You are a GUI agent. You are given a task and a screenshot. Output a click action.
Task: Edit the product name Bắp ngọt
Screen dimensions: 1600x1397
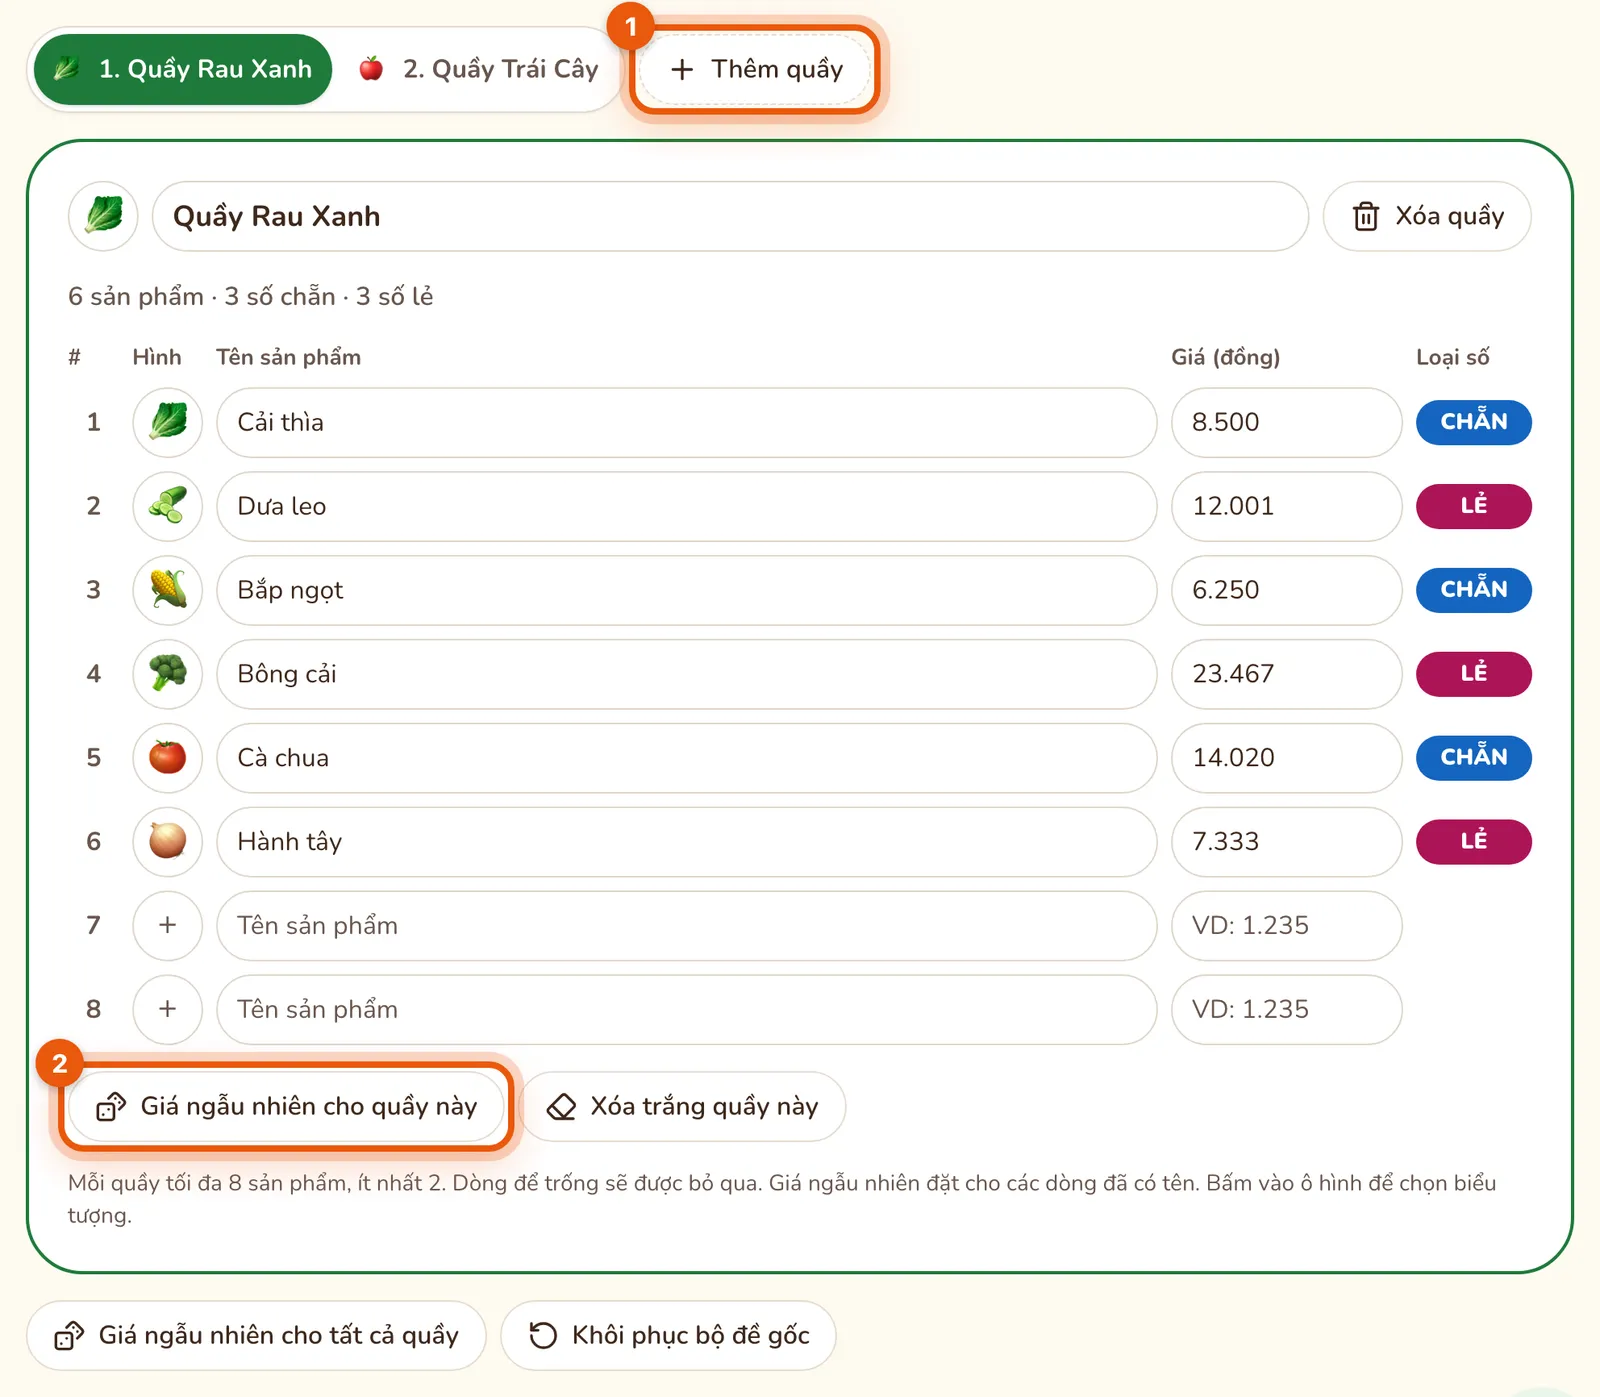click(686, 590)
